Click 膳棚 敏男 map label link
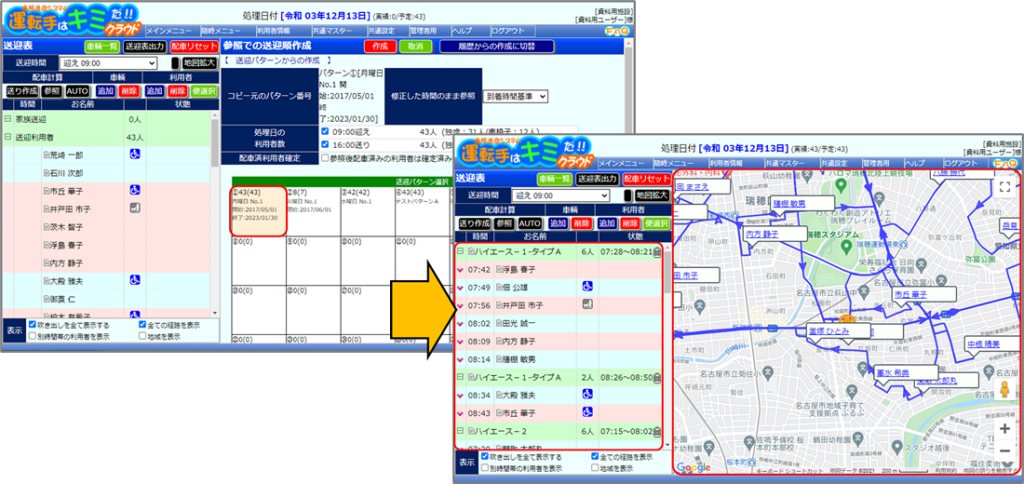1024x484 pixels. tap(789, 204)
